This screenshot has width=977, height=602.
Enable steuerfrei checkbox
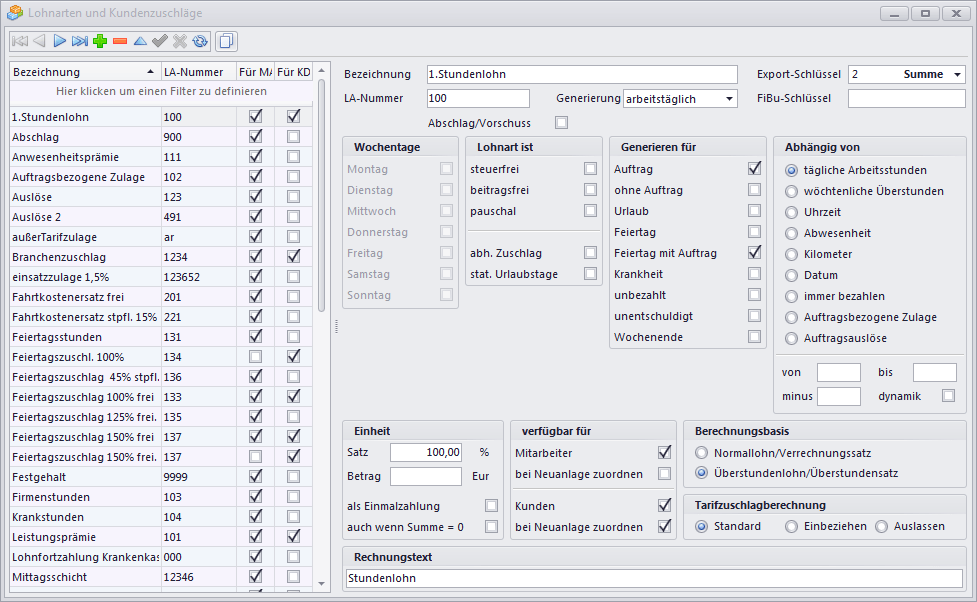point(590,169)
